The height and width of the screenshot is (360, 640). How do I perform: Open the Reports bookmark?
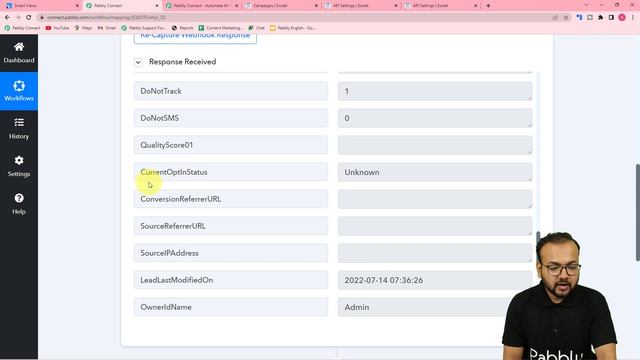point(182,28)
